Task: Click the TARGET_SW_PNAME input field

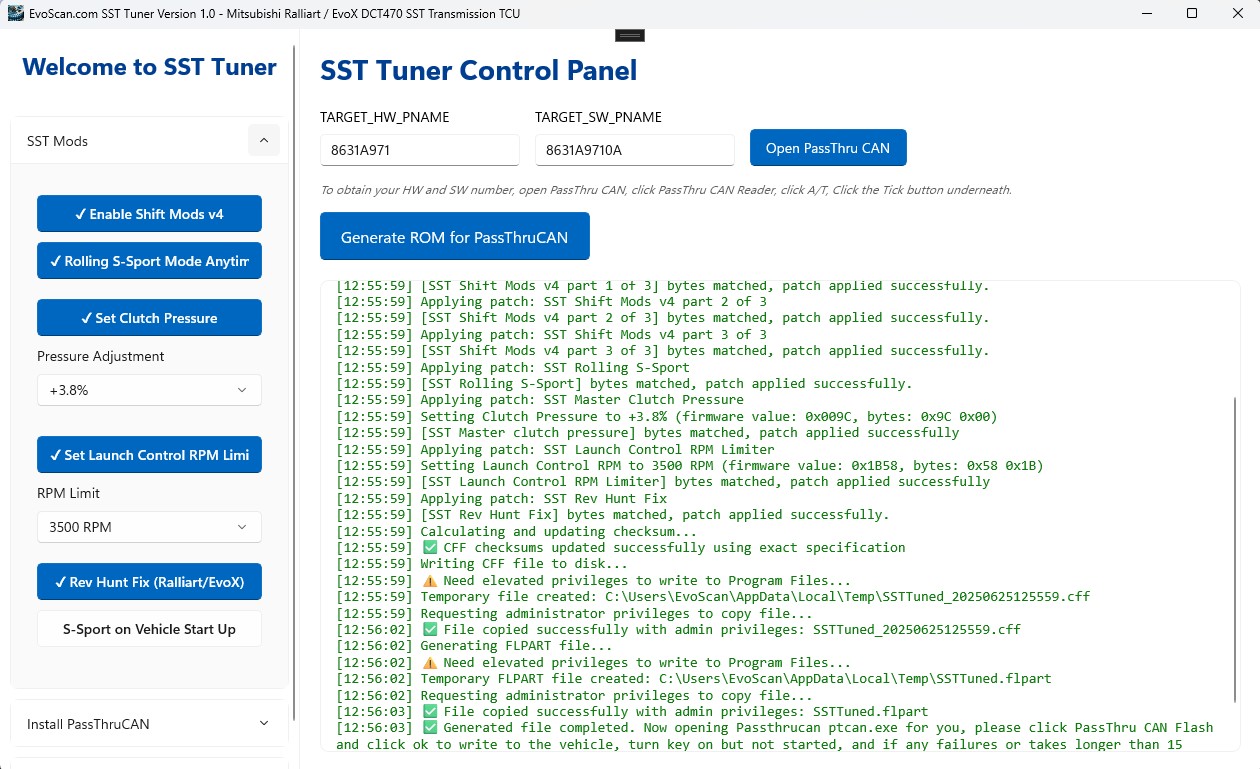Action: coord(635,150)
